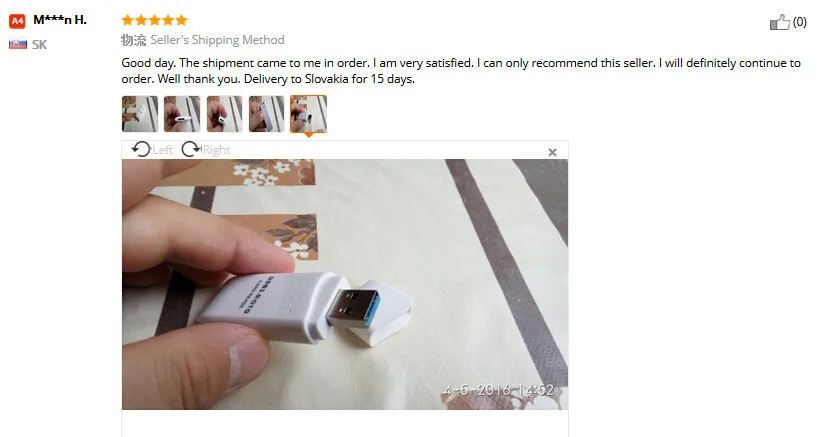The width and height of the screenshot is (821, 437).
Task: Open the third review photo thumbnail
Action: 224,114
